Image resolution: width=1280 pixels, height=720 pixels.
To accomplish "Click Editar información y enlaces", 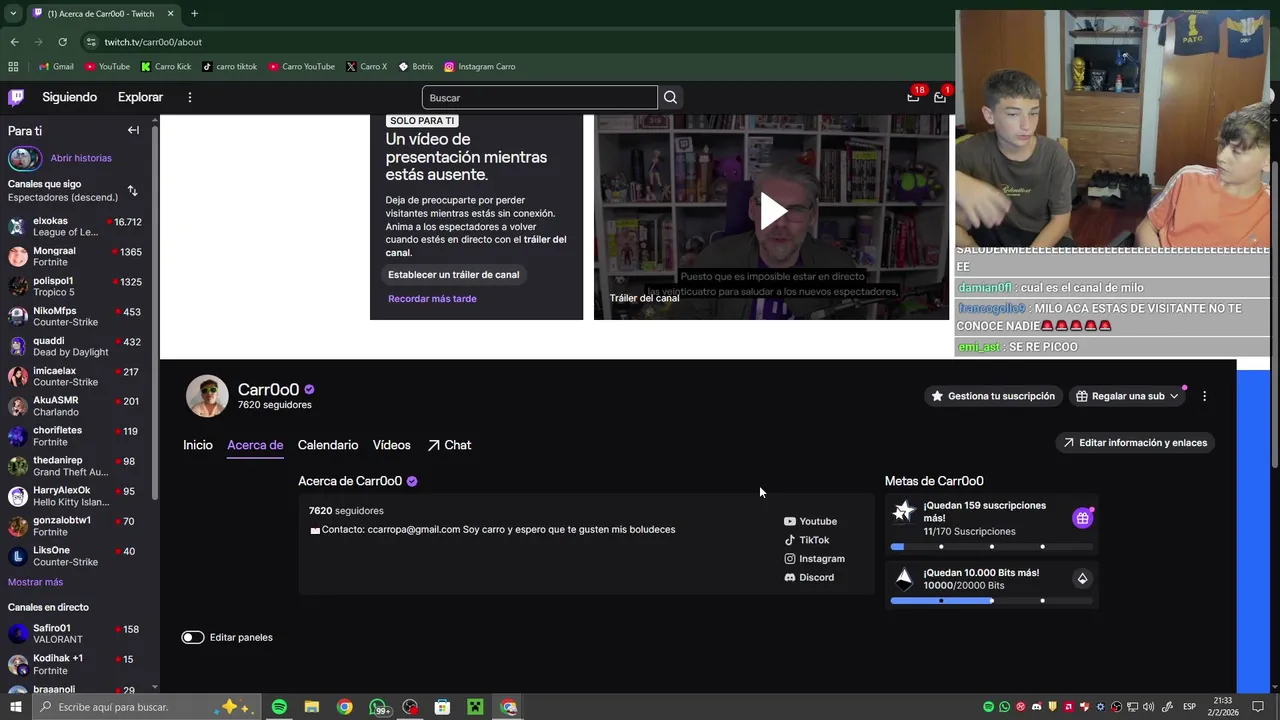I will pyautogui.click(x=1135, y=442).
